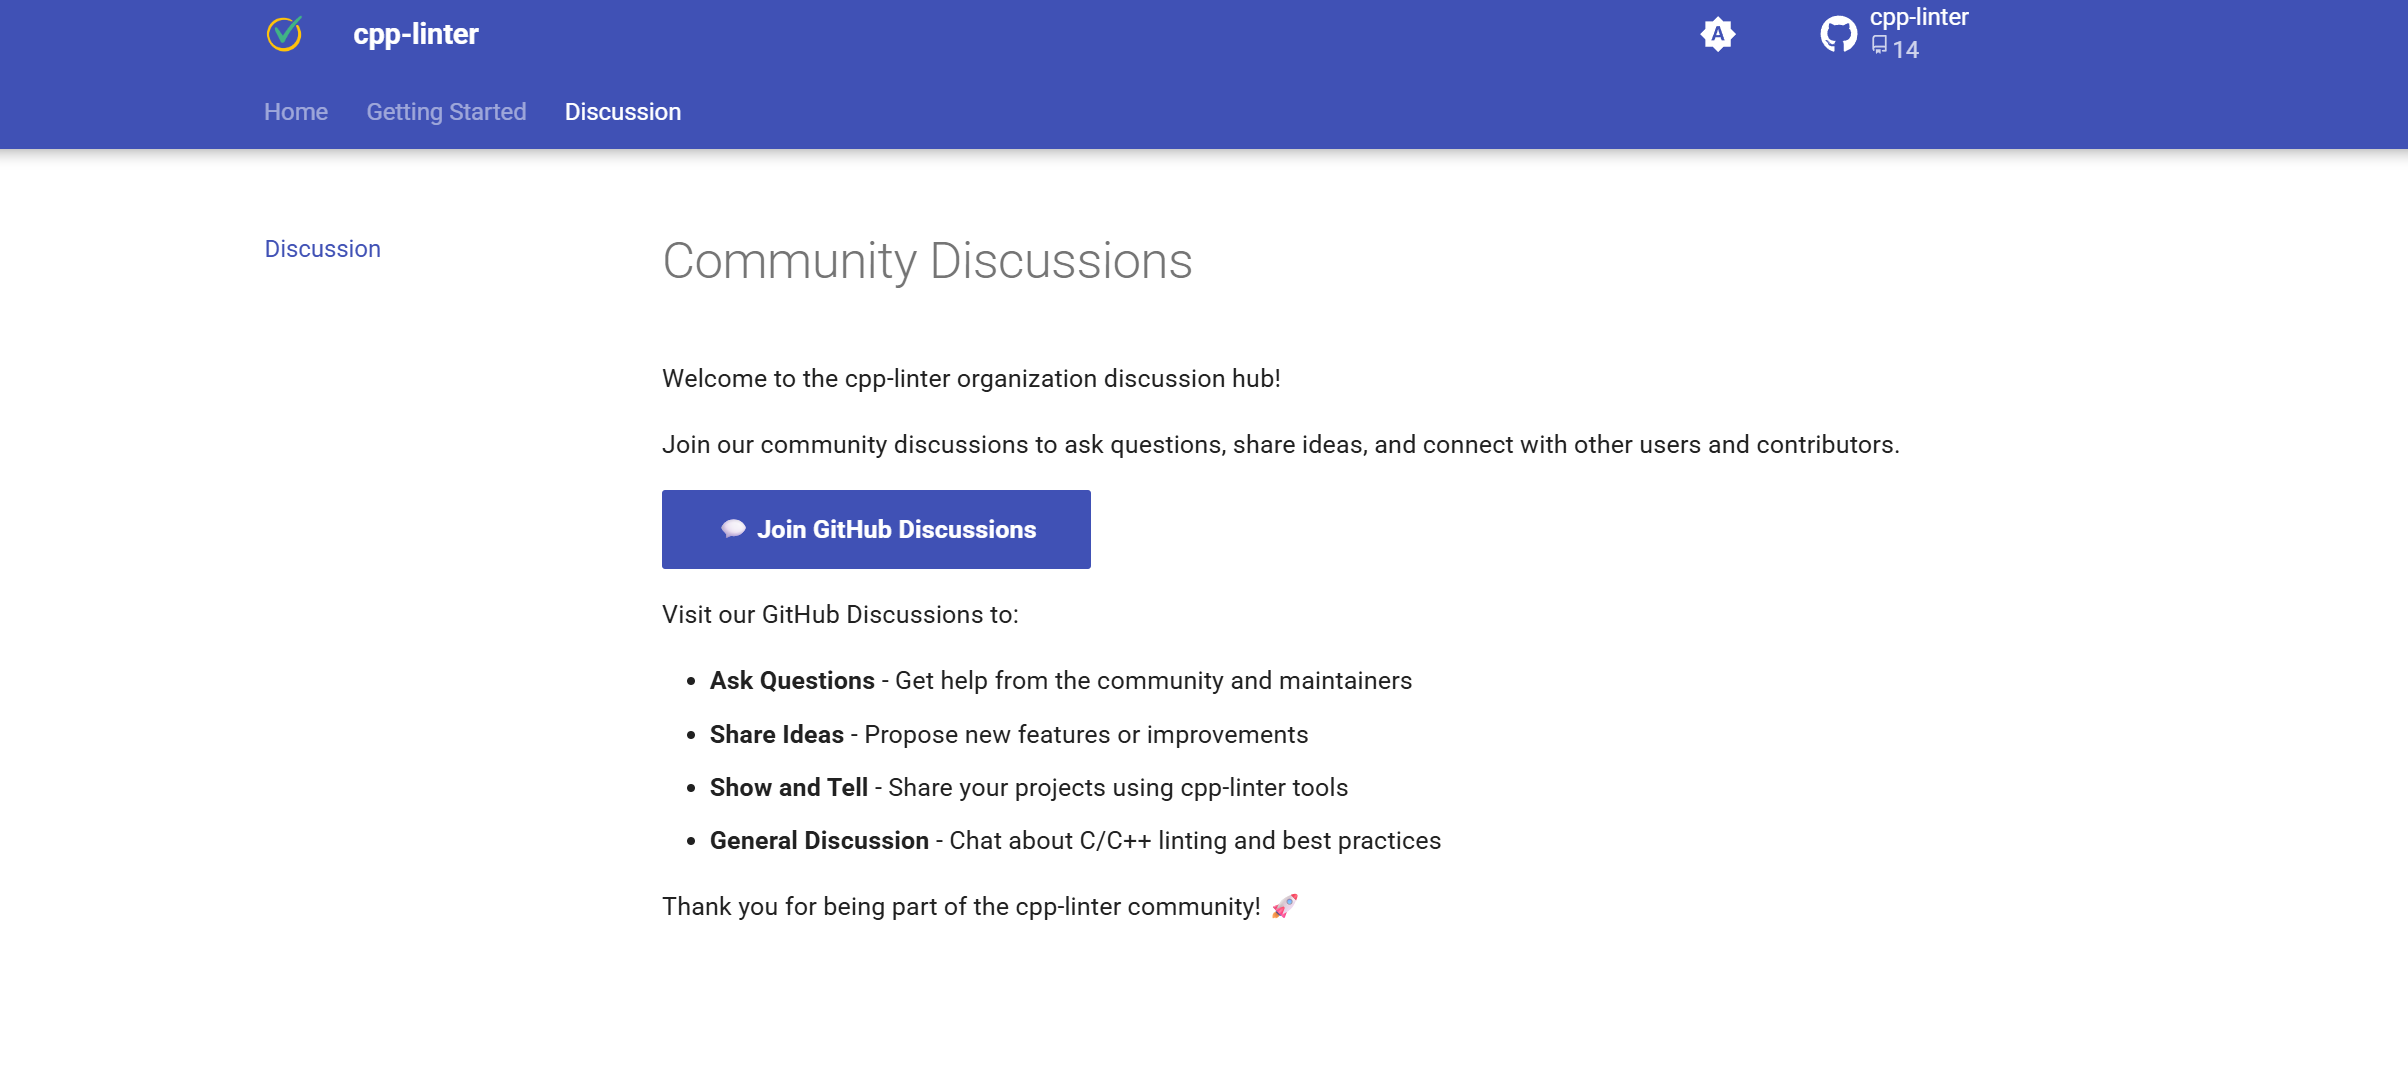Click the rocket emoji after the thank you message

[1284, 906]
